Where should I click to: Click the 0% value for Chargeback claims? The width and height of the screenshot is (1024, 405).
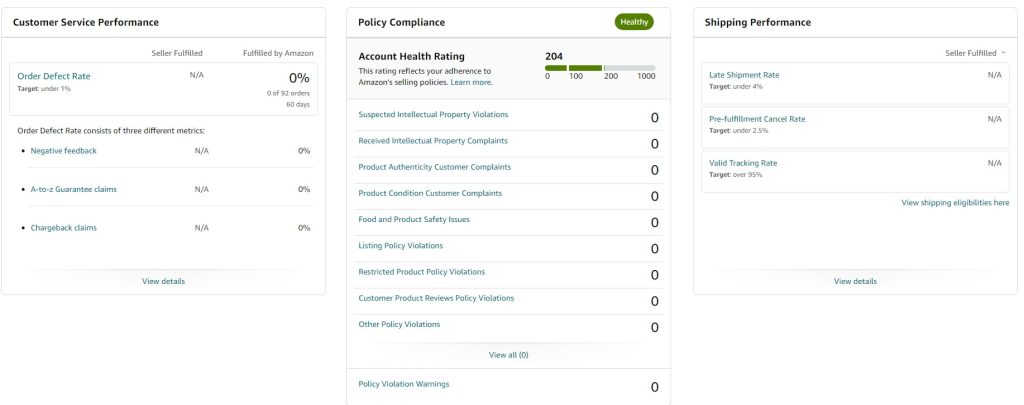click(304, 228)
